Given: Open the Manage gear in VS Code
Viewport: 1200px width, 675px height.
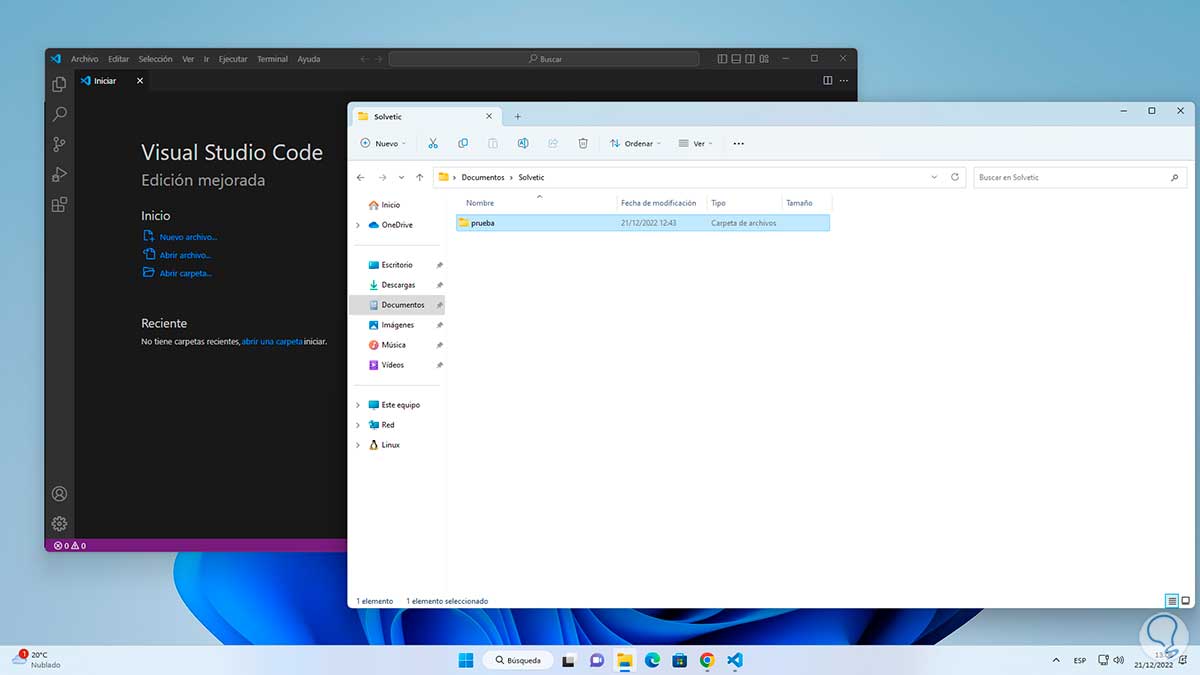Looking at the screenshot, I should click(x=59, y=523).
